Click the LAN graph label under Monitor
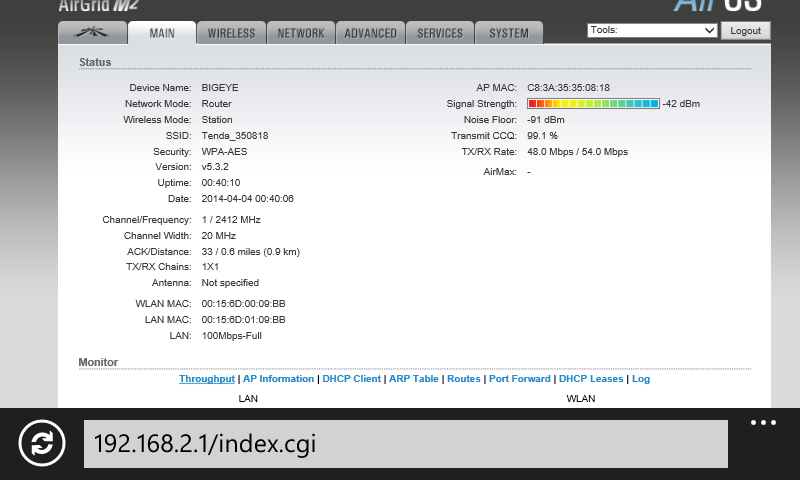Image resolution: width=800 pixels, height=480 pixels. click(248, 398)
